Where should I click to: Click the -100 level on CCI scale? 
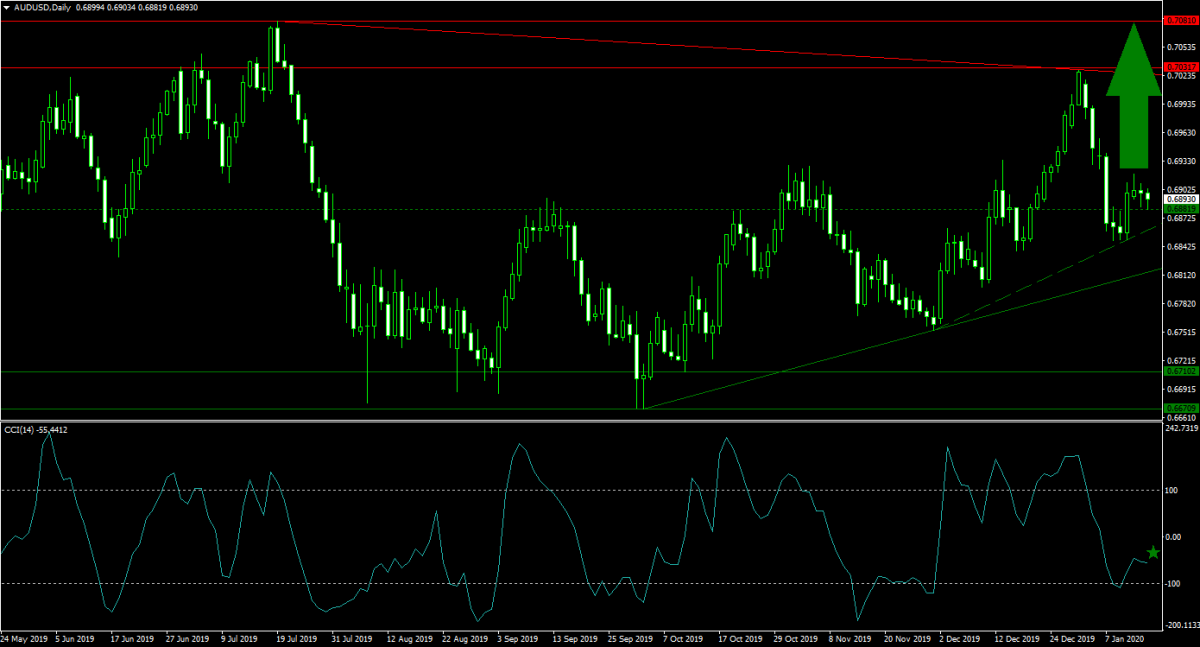point(1172,583)
